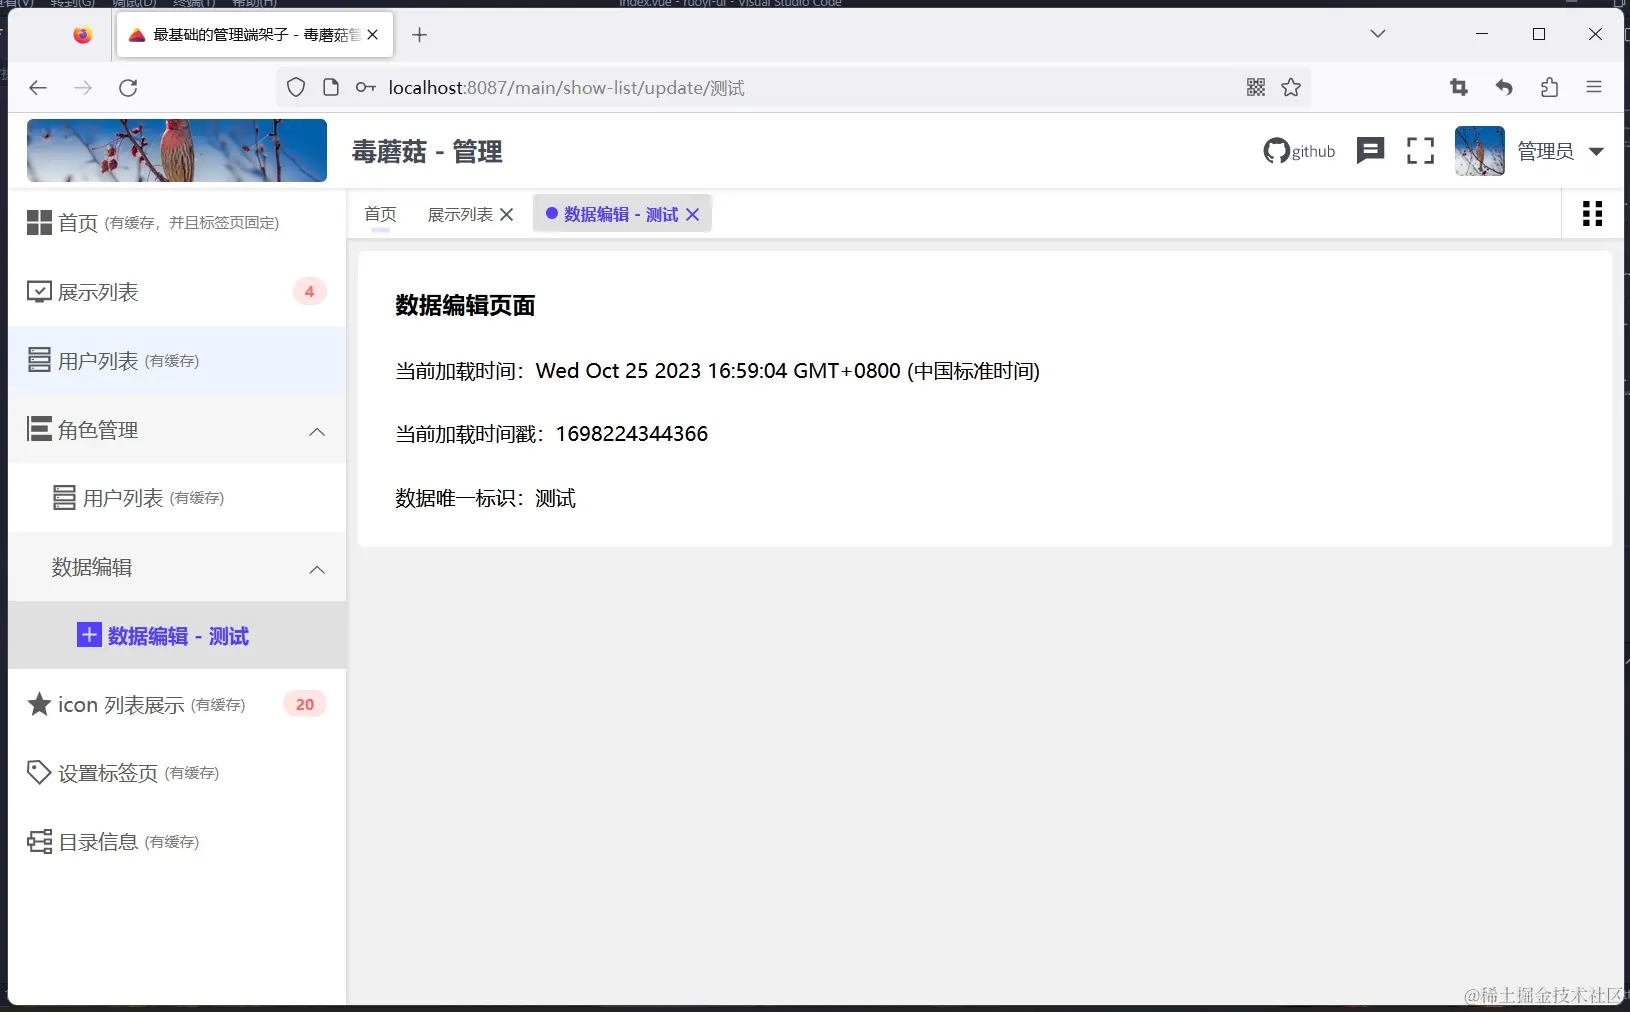Go forward with browser forward arrow
Viewport: 1630px width, 1012px height.
pos(83,88)
